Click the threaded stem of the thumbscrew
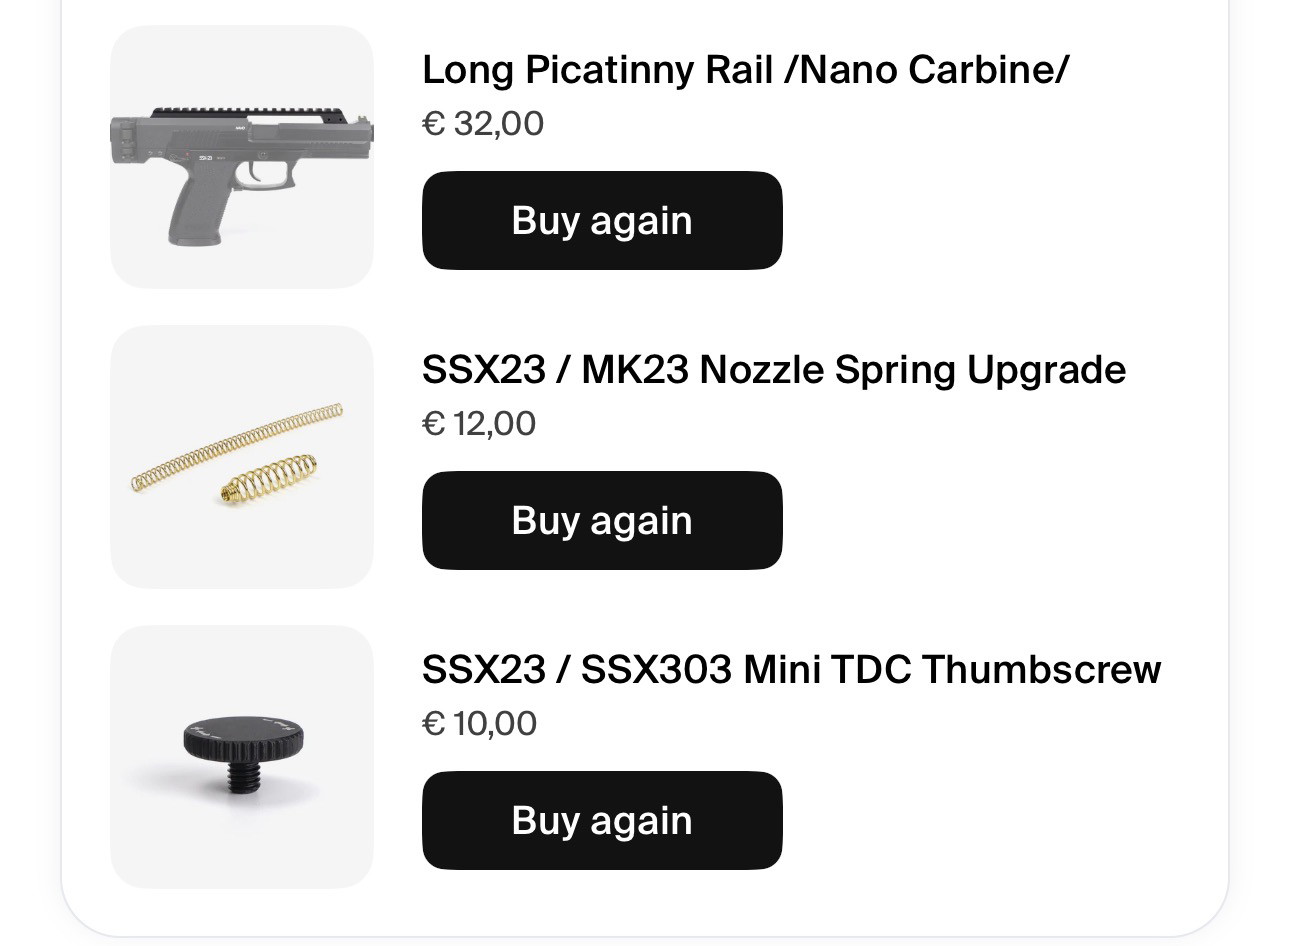1290x946 pixels. click(x=243, y=777)
